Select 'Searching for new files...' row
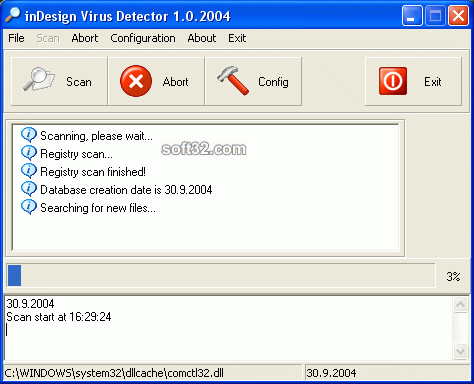 tap(98, 208)
